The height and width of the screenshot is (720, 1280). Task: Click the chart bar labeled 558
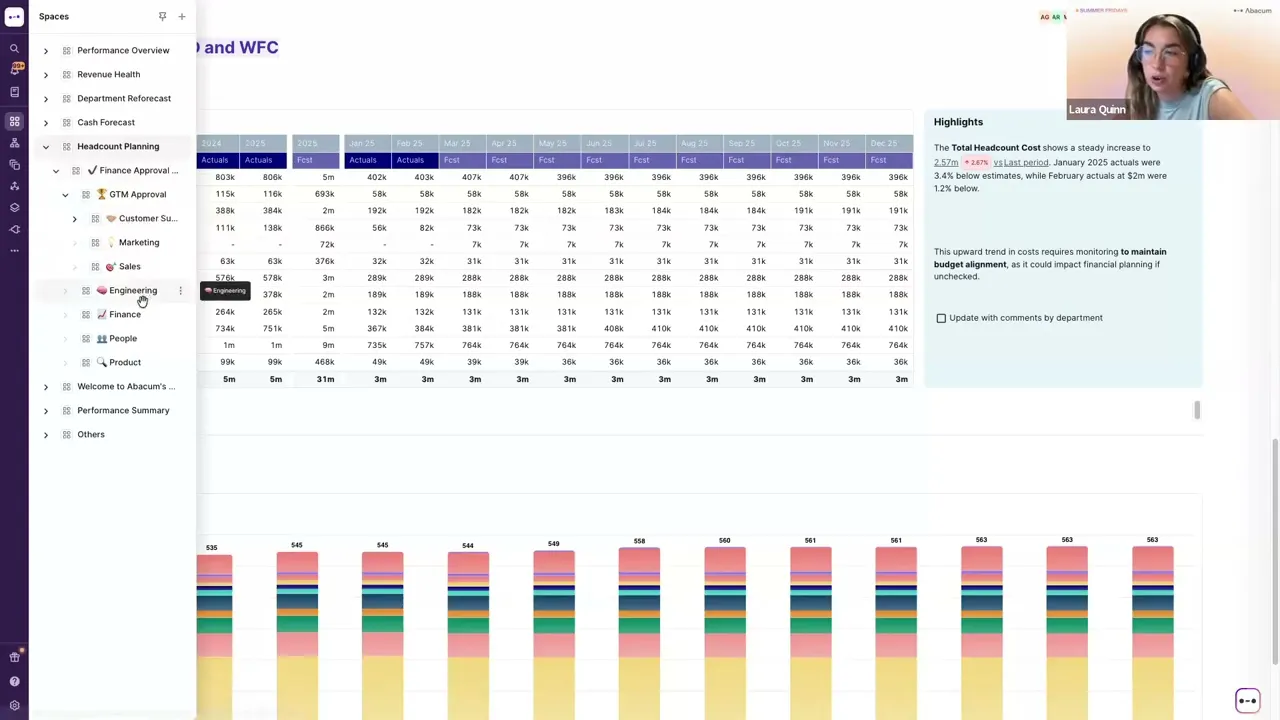pyautogui.click(x=639, y=633)
